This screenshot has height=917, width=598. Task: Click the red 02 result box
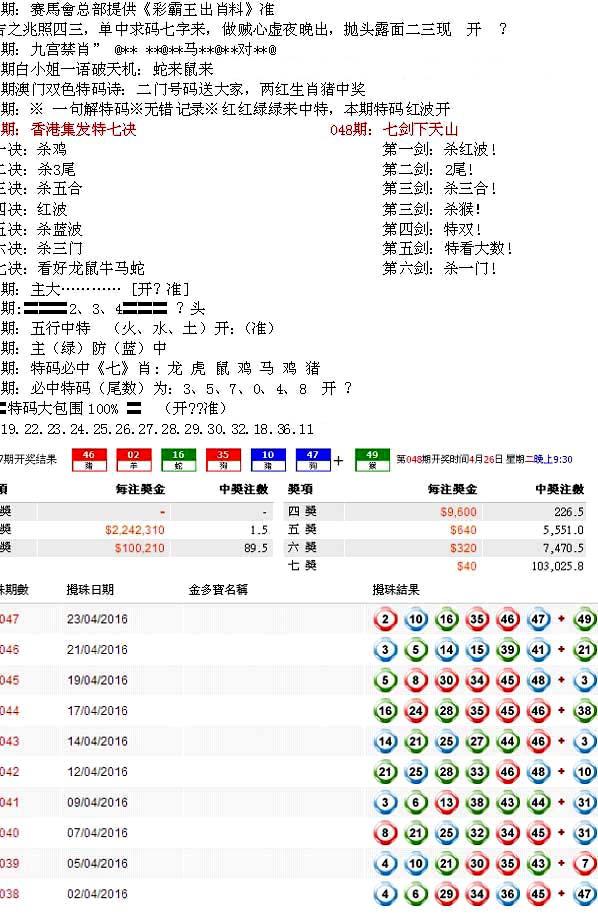coord(134,460)
